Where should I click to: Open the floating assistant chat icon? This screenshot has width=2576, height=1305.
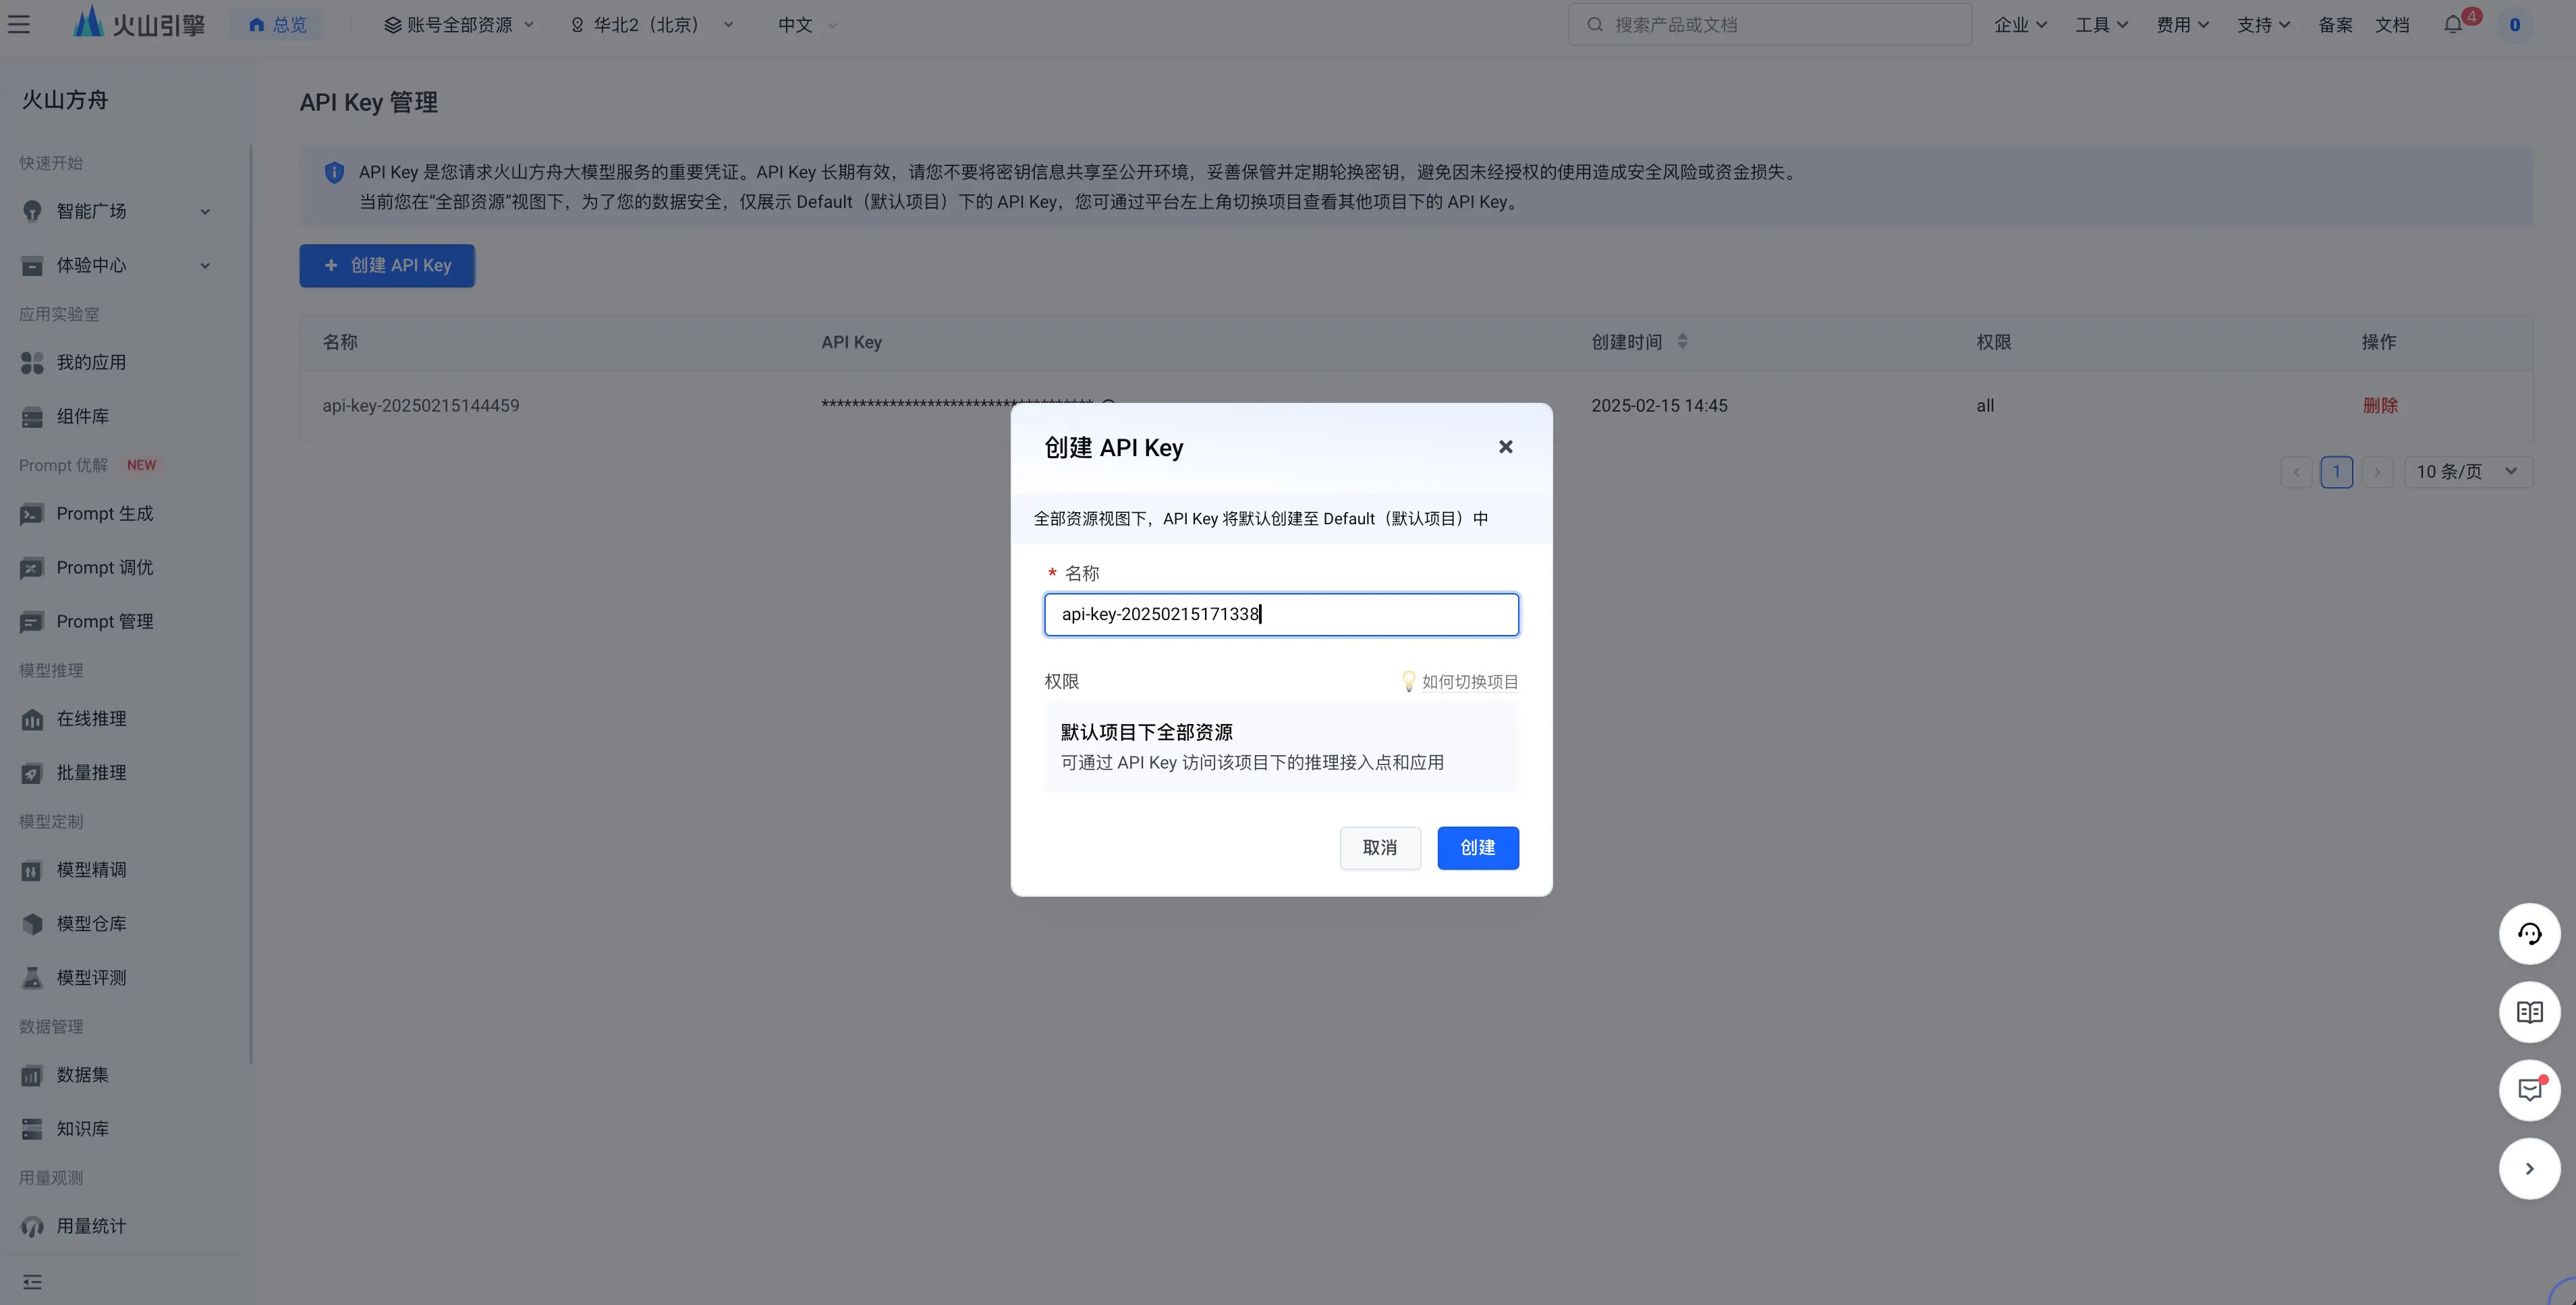pos(2529,933)
